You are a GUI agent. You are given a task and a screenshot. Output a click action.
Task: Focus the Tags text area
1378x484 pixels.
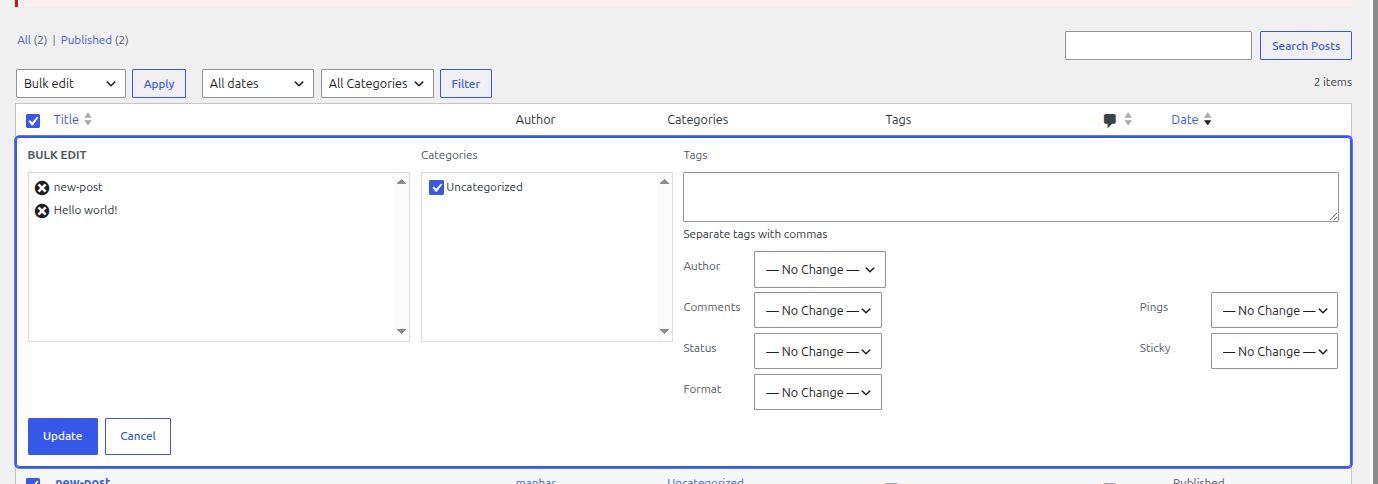click(1010, 197)
